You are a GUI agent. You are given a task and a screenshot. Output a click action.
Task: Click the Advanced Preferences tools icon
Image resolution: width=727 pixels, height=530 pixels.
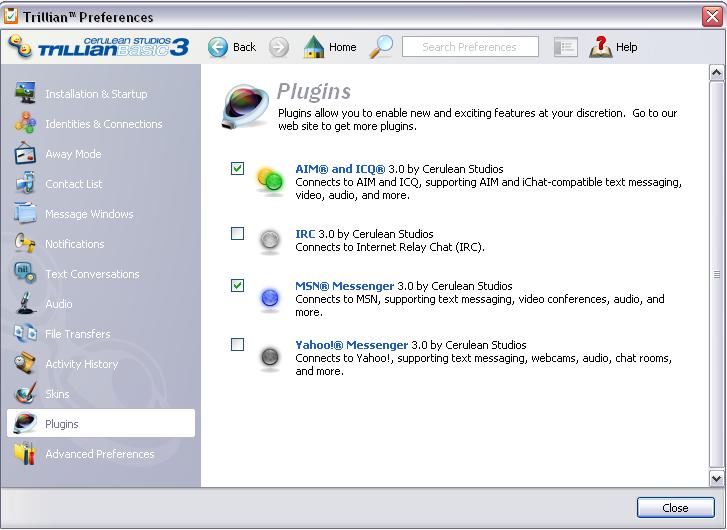tap(25, 453)
